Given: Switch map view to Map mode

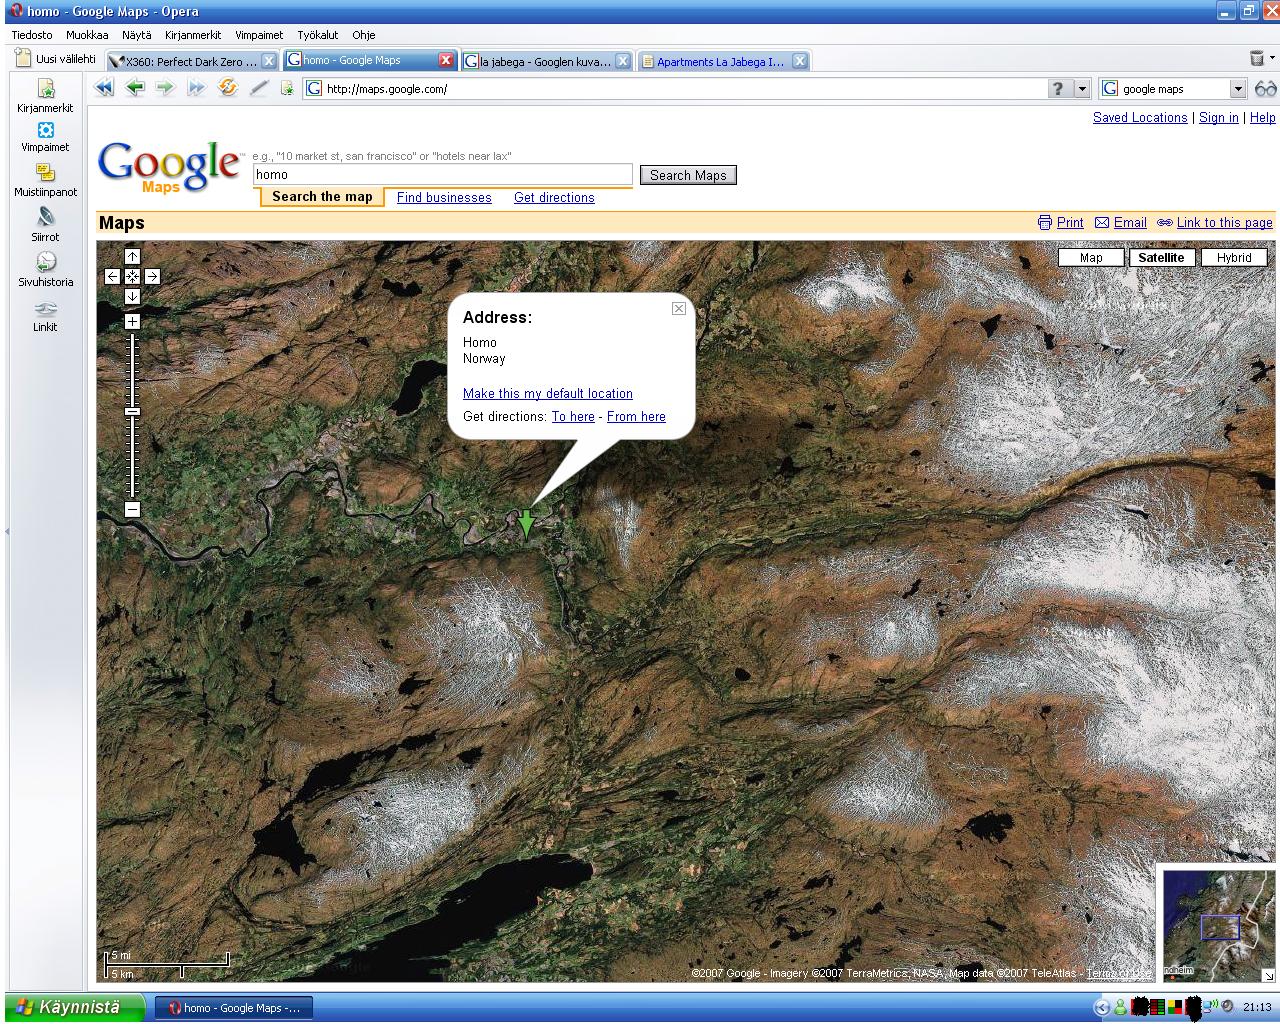Looking at the screenshot, I should click(x=1090, y=258).
